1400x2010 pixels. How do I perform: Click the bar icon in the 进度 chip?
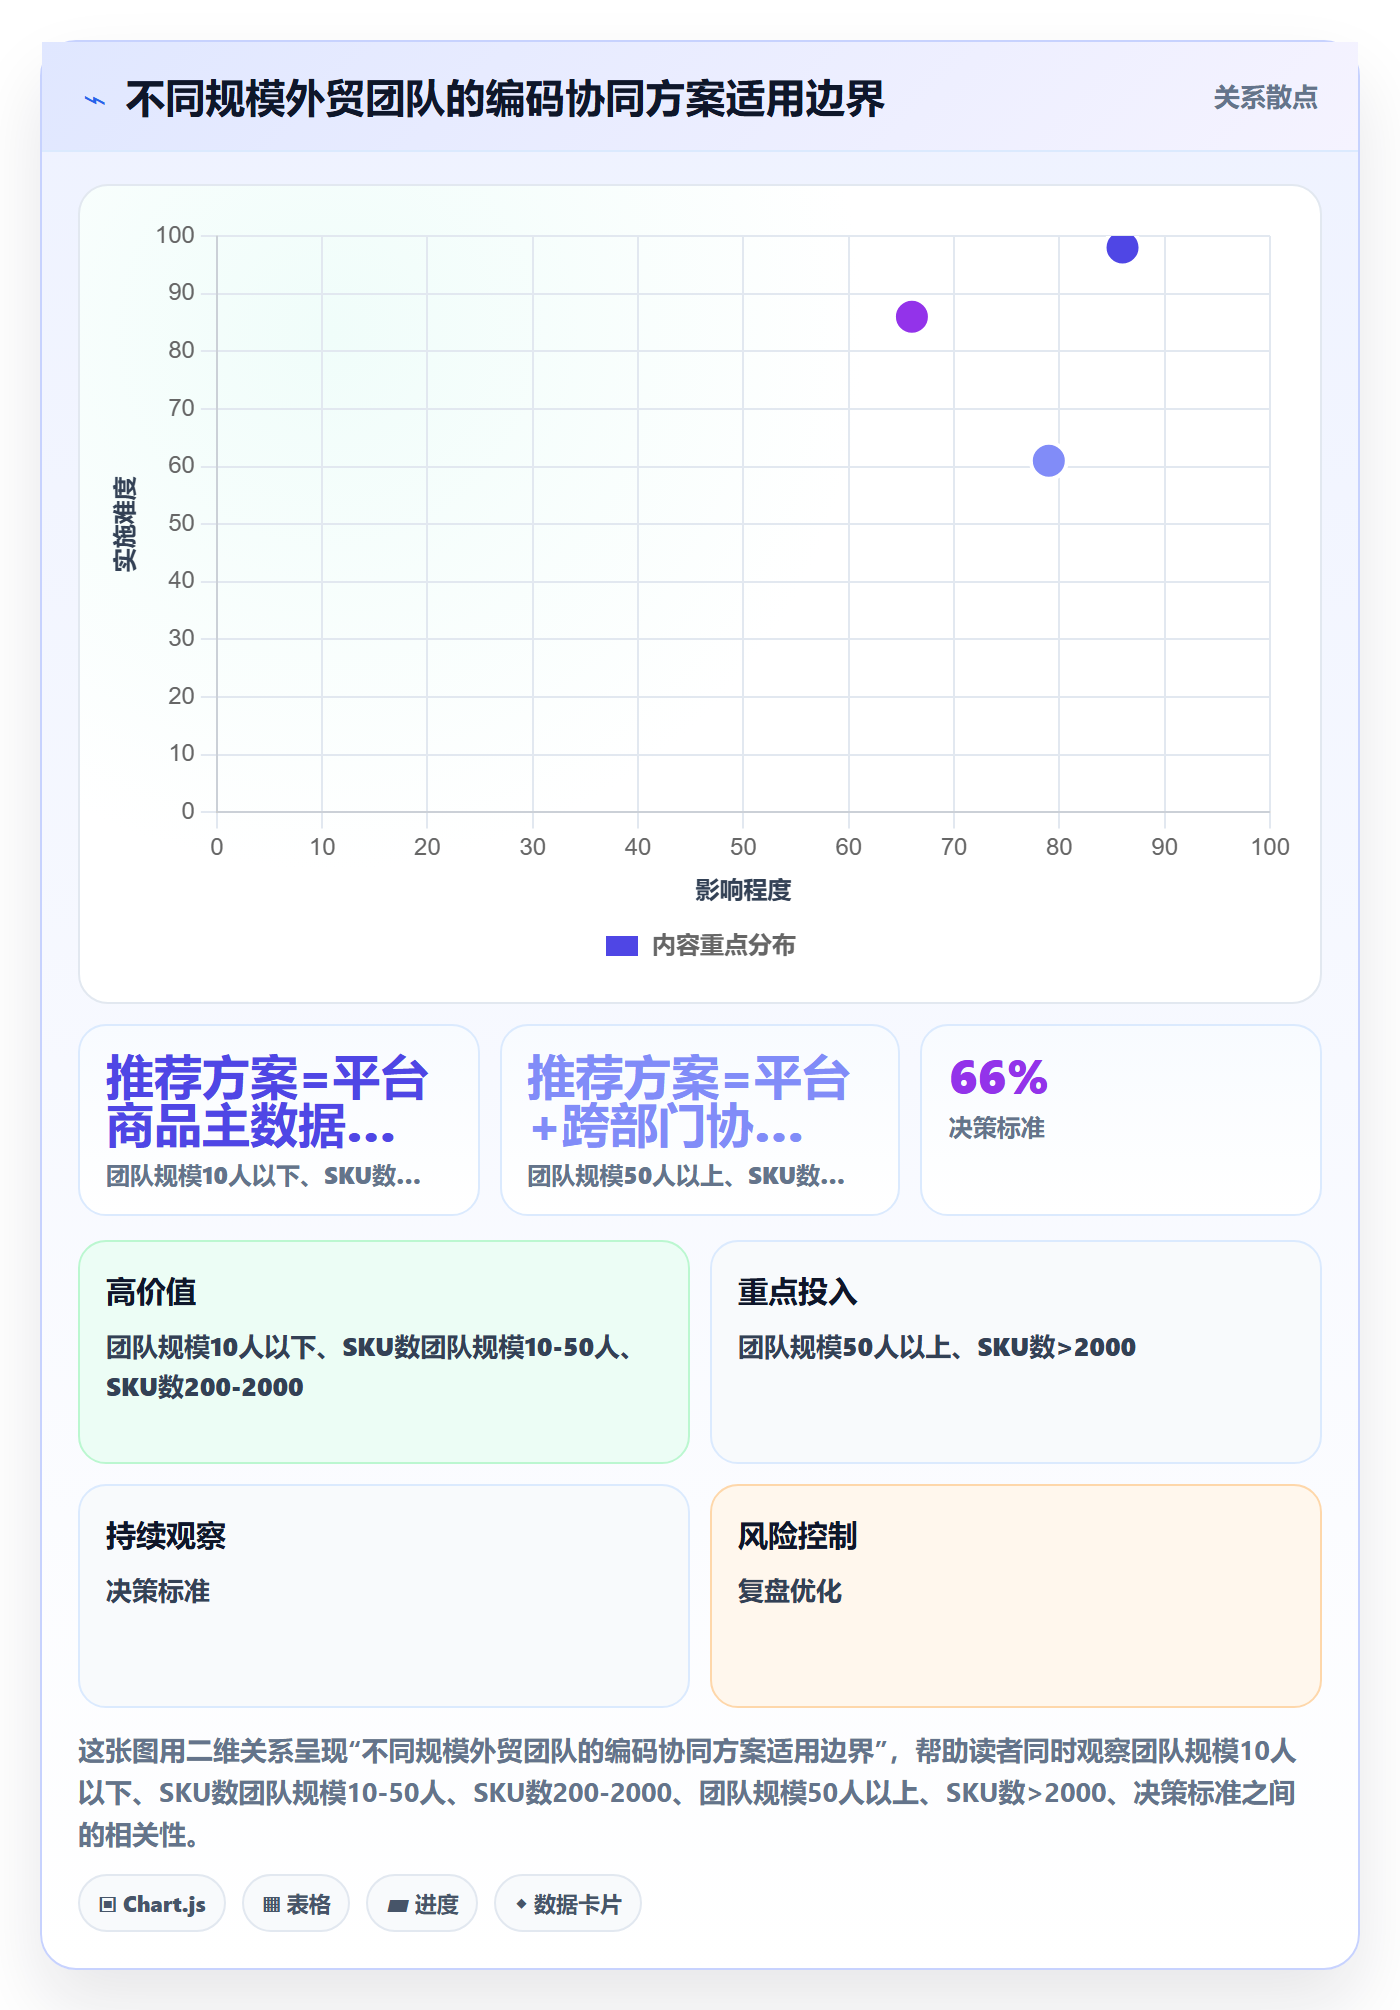[397, 1906]
